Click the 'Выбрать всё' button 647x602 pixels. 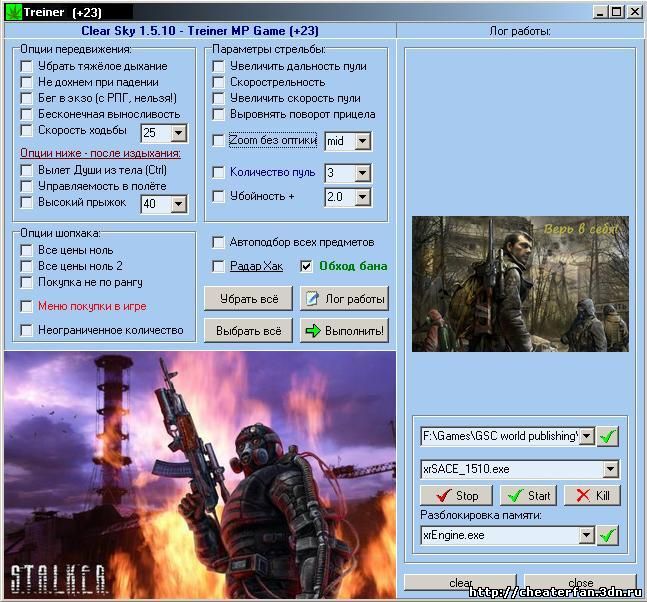pos(248,331)
